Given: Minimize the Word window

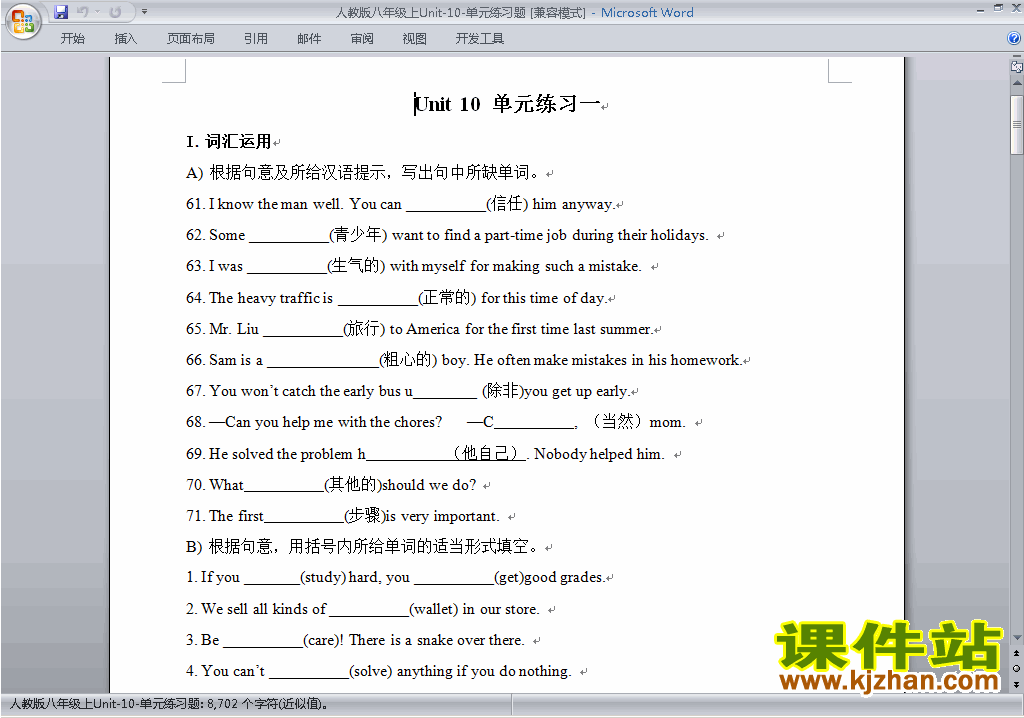Looking at the screenshot, I should (980, 9).
